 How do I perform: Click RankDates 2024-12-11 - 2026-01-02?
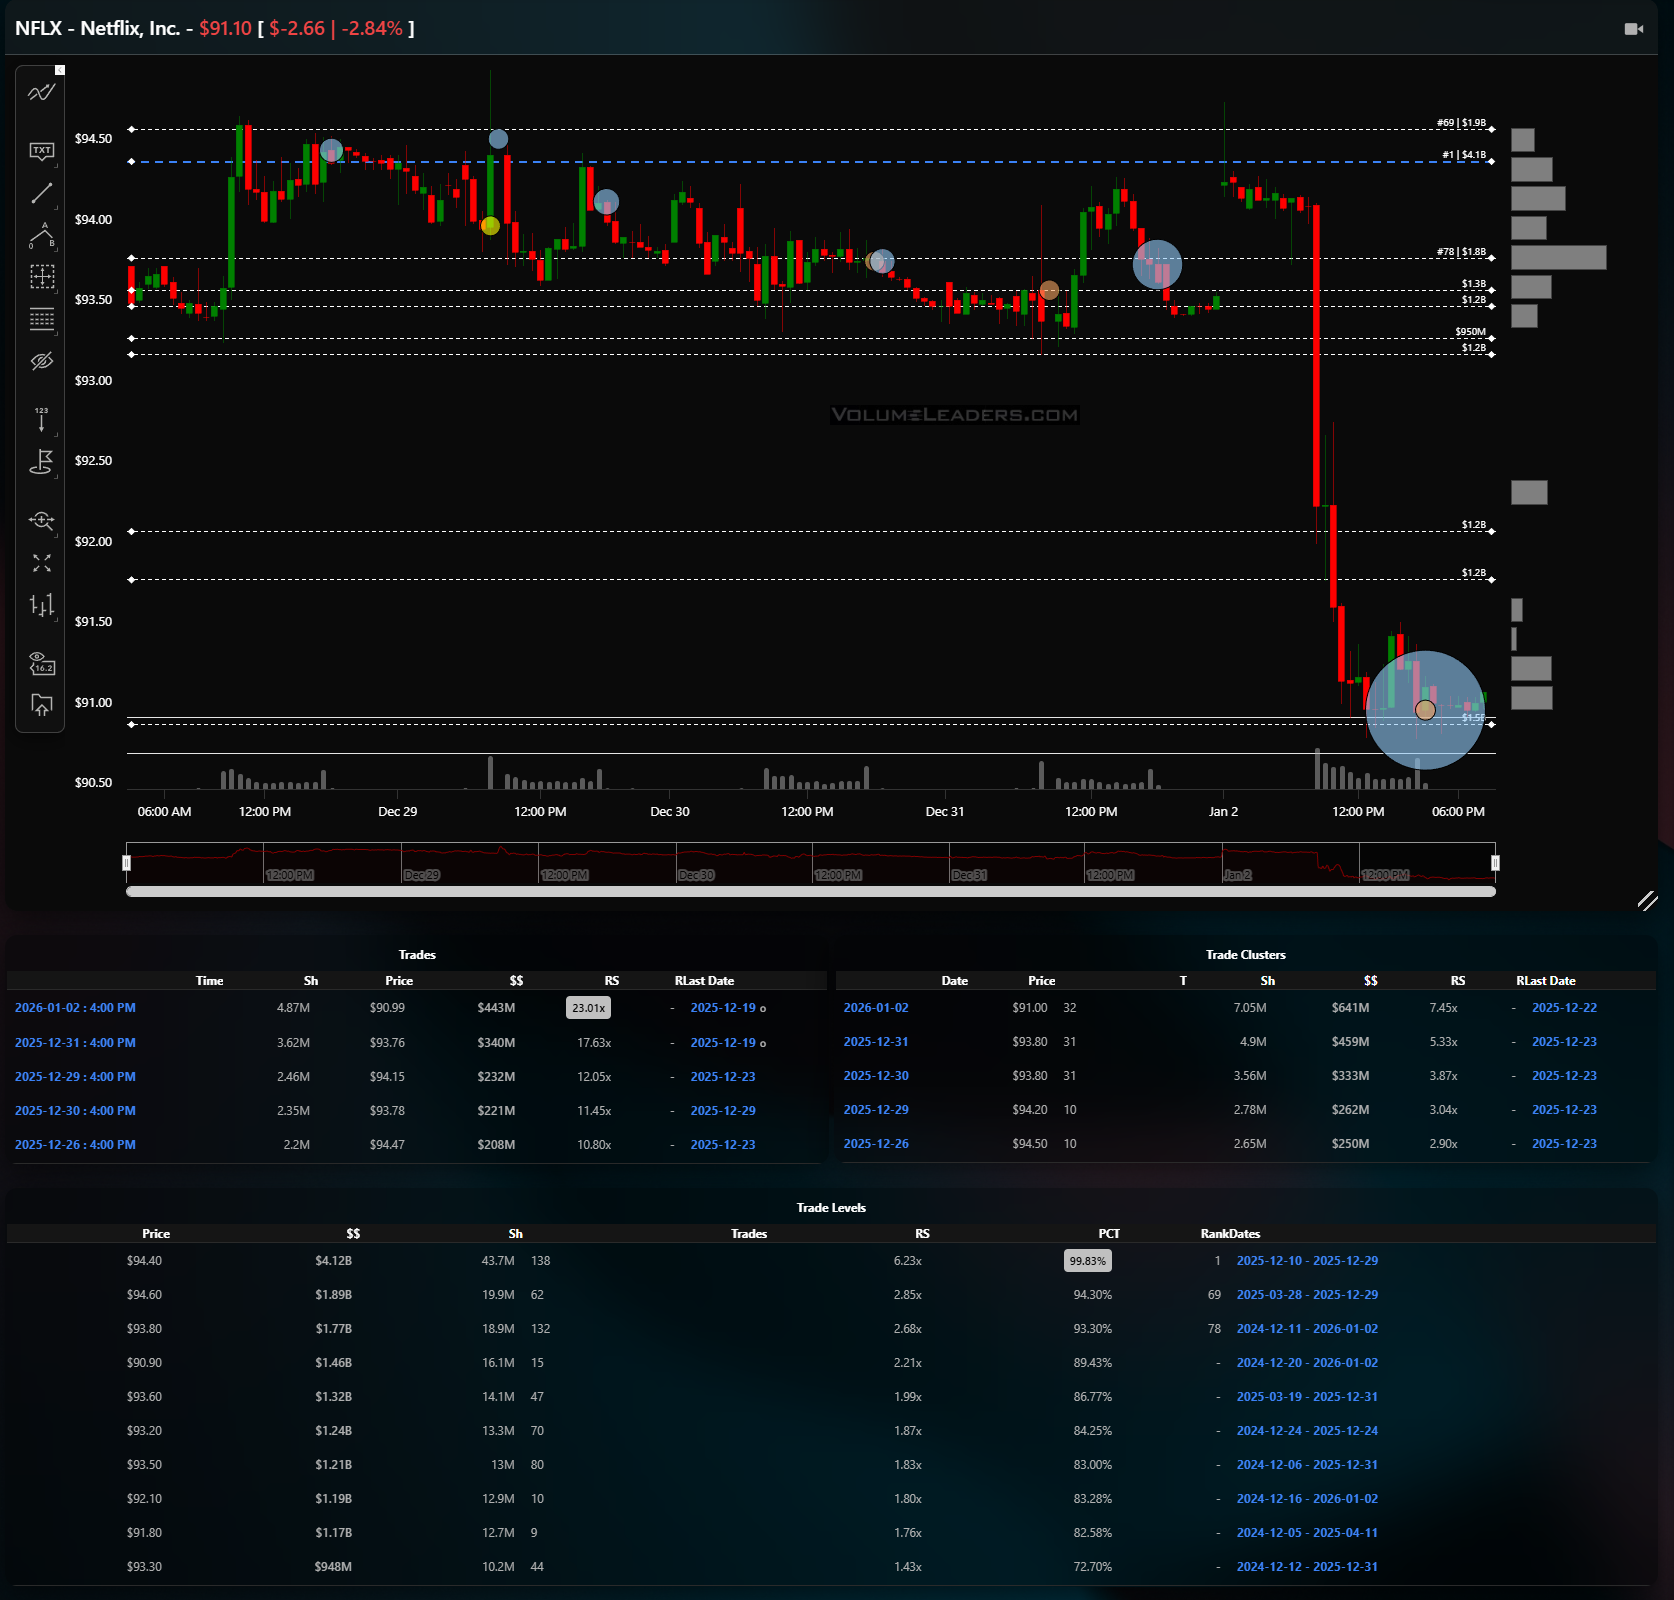click(x=1307, y=1329)
